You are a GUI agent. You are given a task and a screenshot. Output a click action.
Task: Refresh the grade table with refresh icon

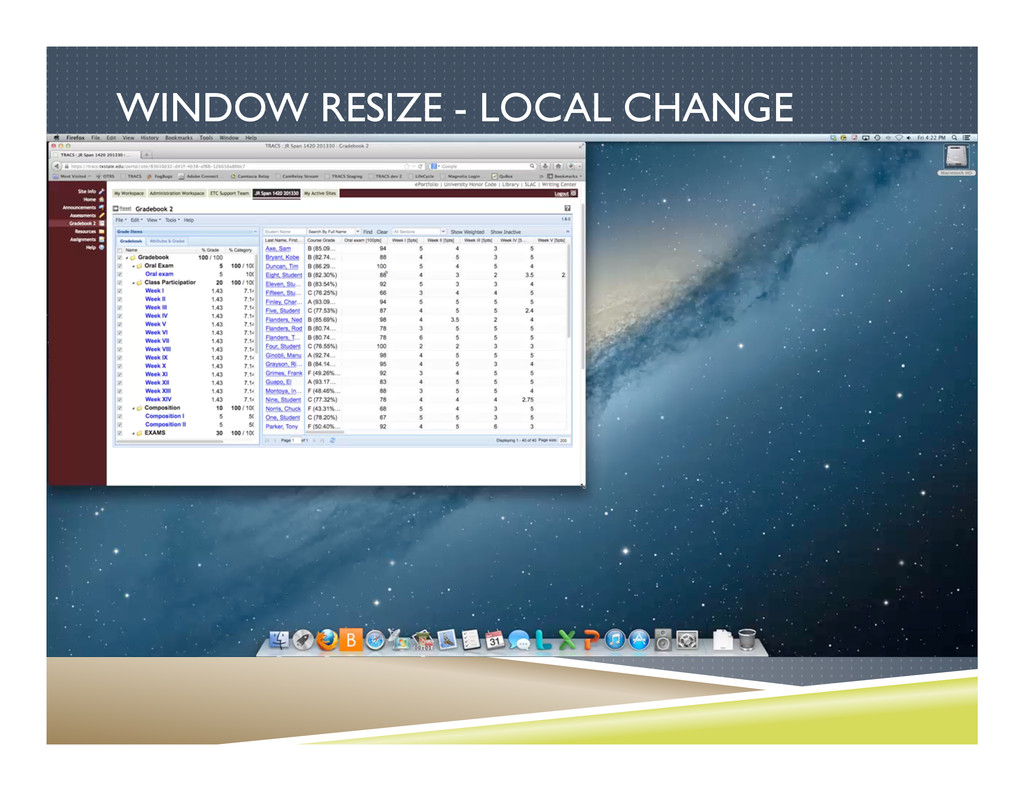(x=332, y=441)
